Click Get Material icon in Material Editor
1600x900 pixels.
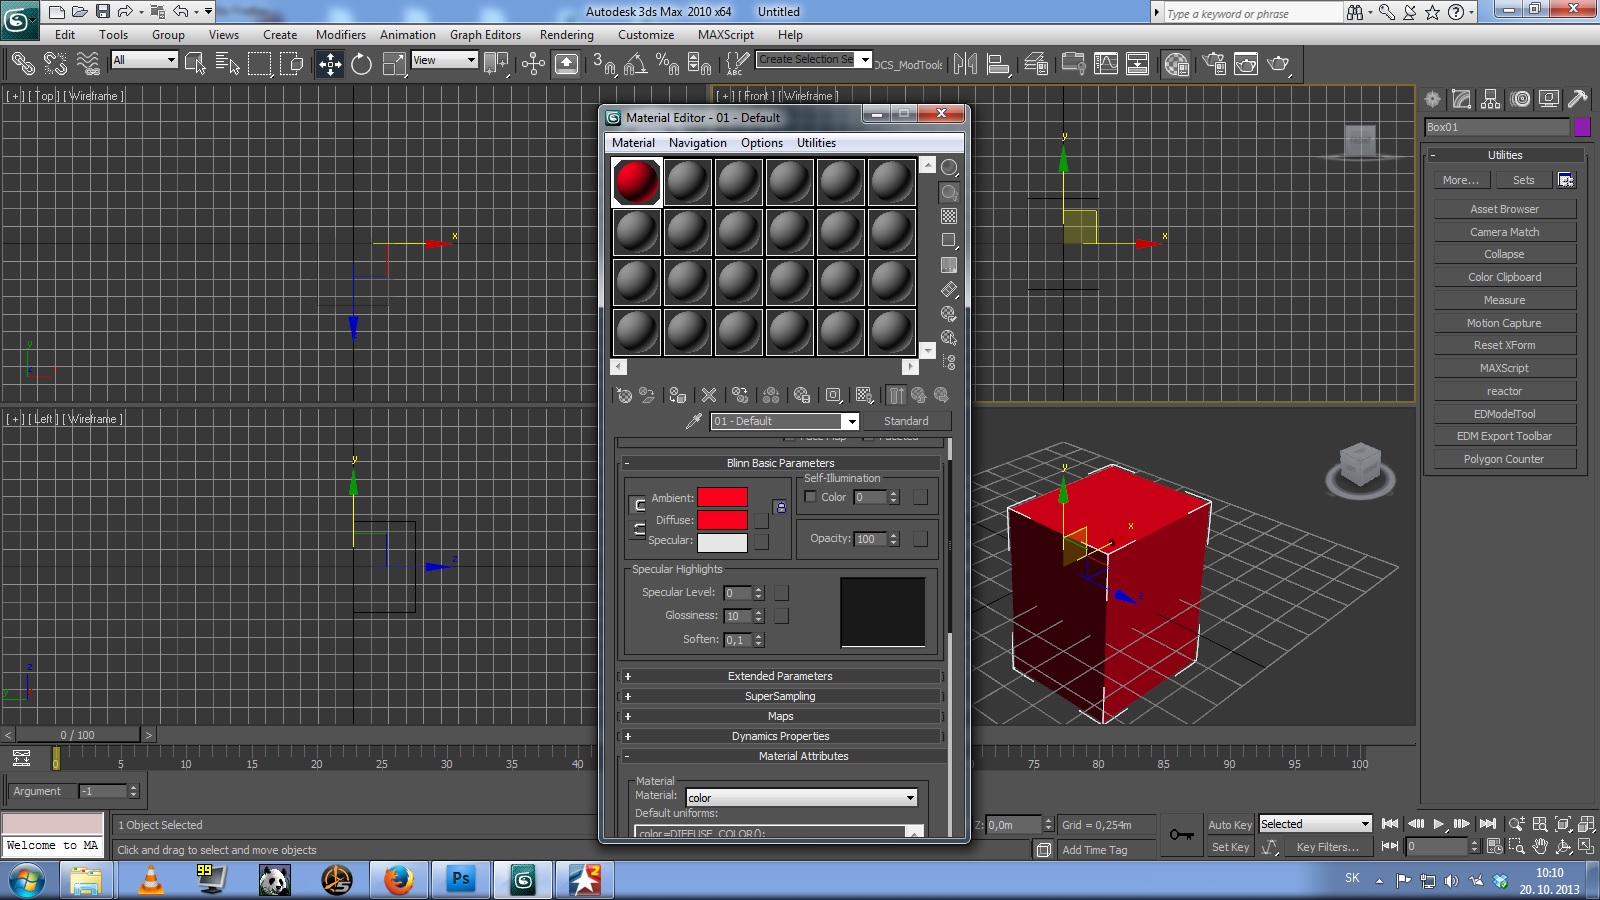pyautogui.click(x=624, y=395)
